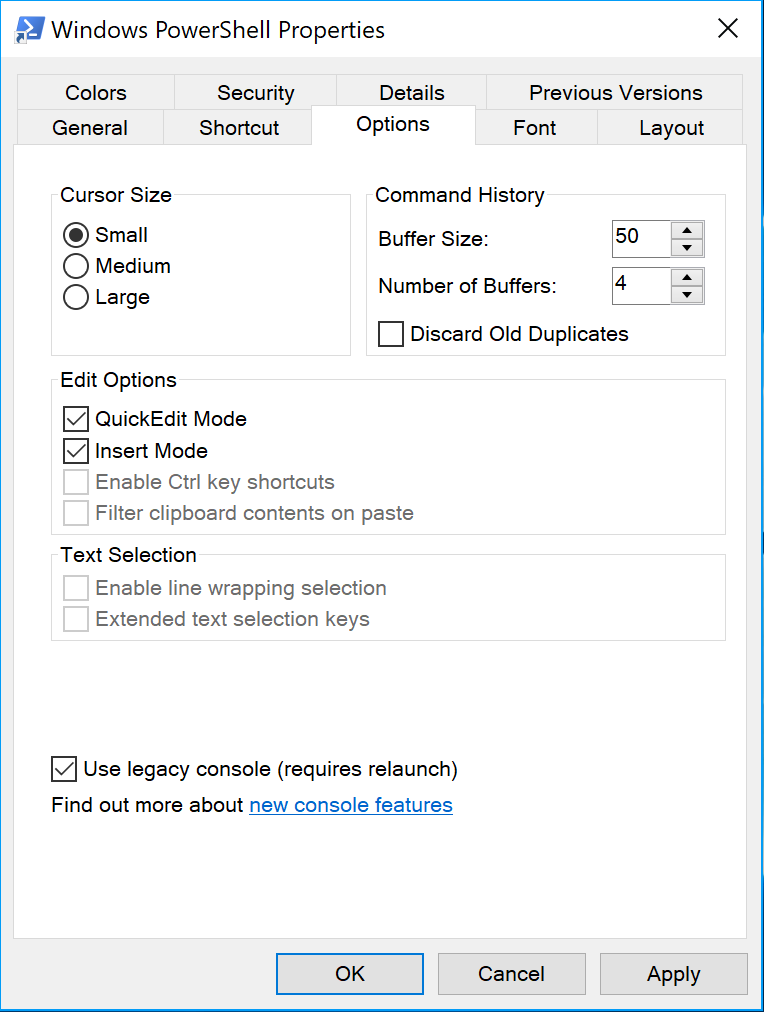The height and width of the screenshot is (1012, 764).
Task: Select Medium cursor size
Action: coord(75,266)
